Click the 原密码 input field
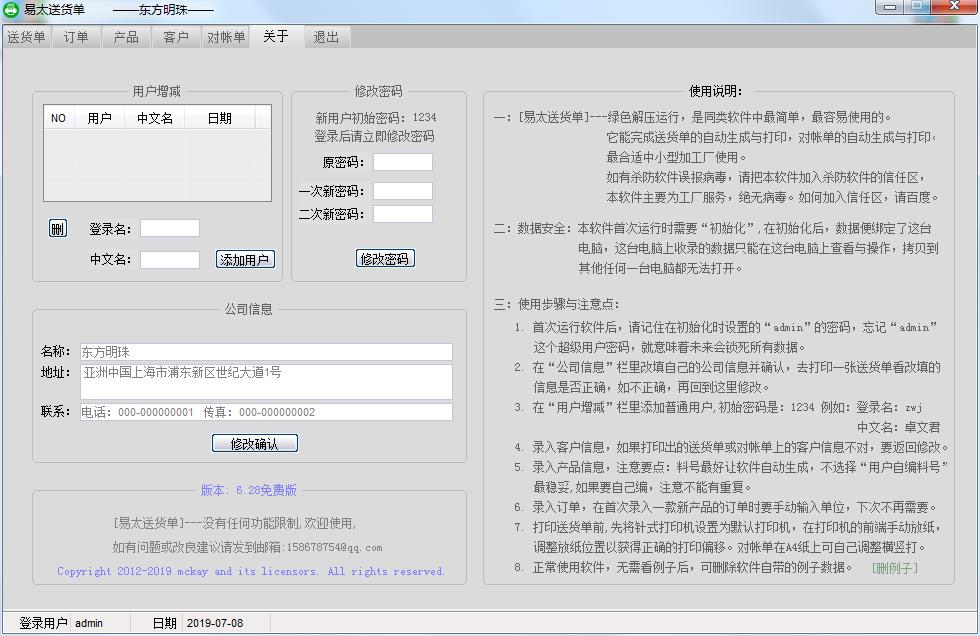 tap(402, 162)
